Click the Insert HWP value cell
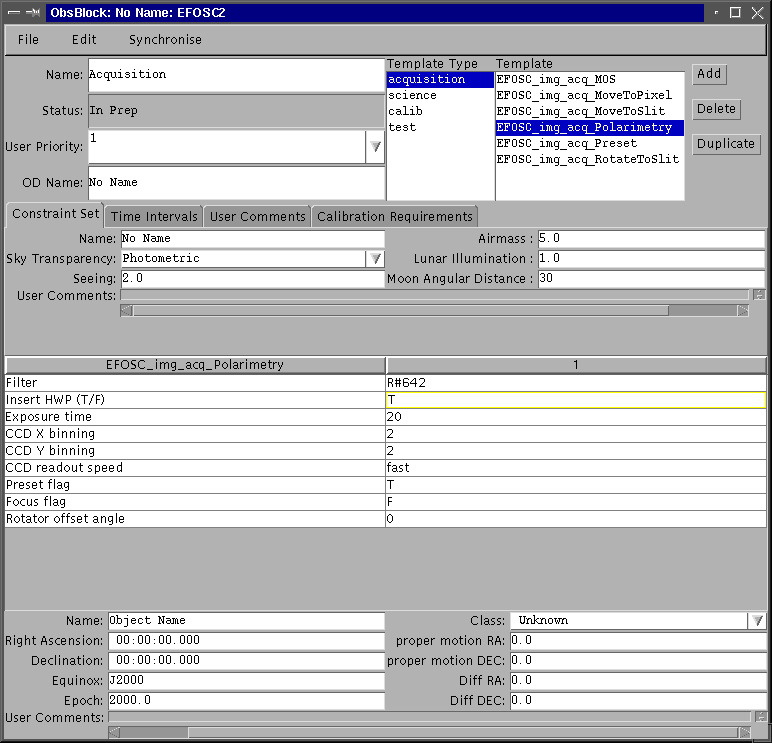This screenshot has height=743, width=772. point(576,400)
